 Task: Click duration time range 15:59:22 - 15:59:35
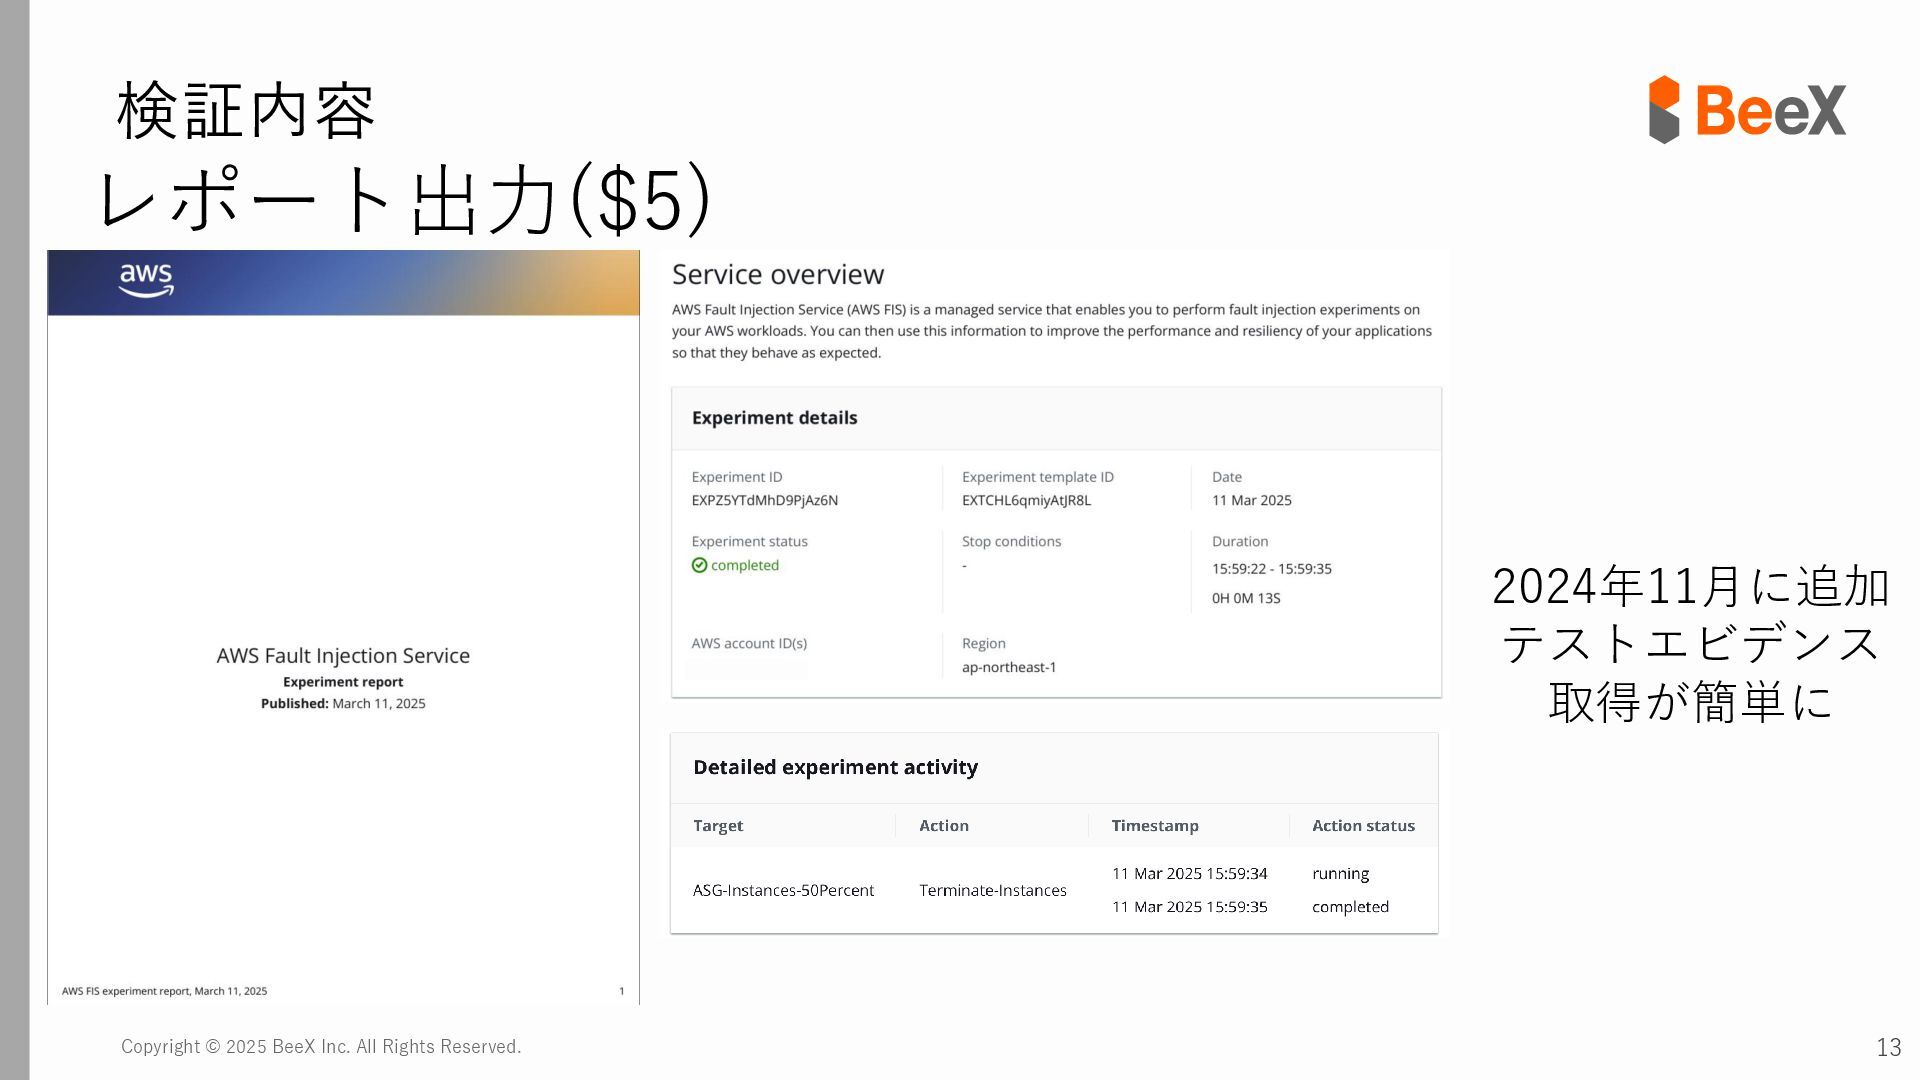point(1272,568)
